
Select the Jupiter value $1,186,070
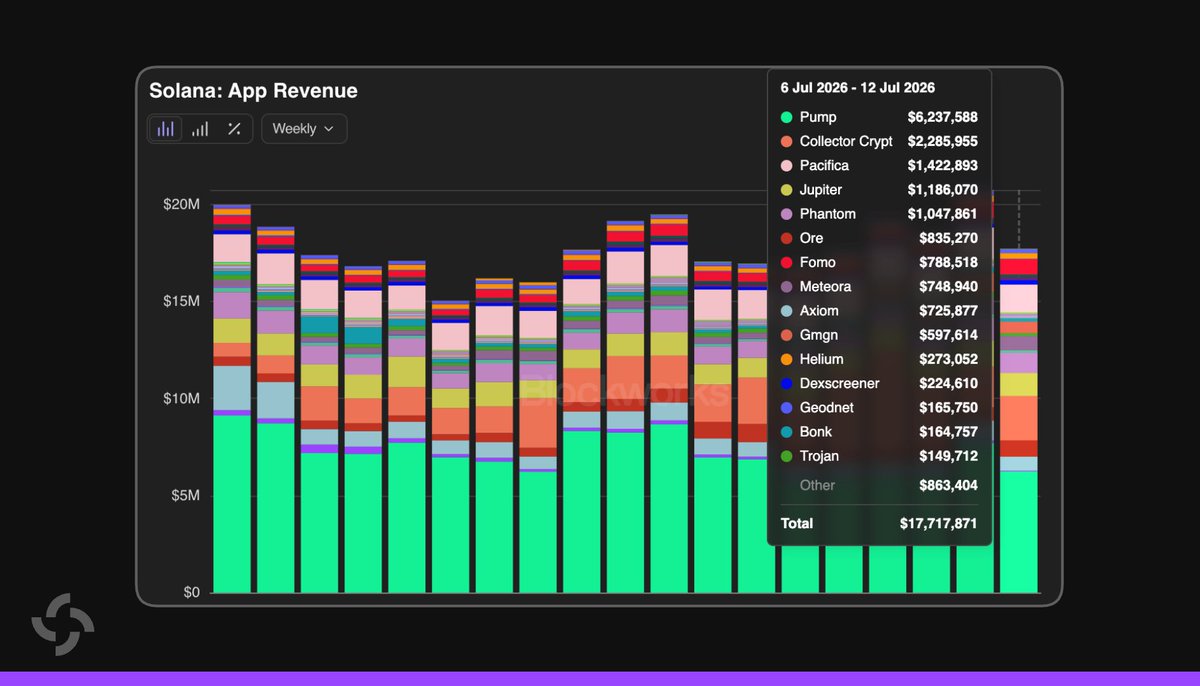pyautogui.click(x=943, y=190)
